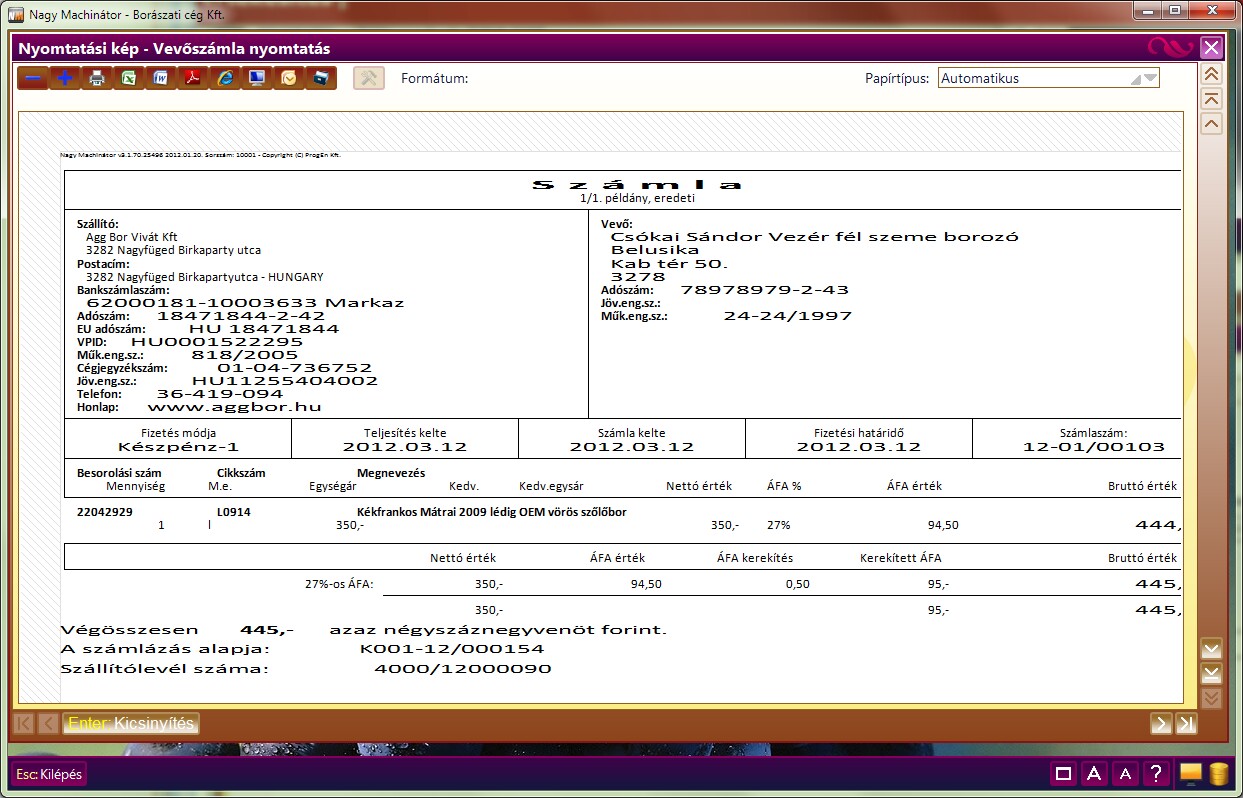
Task: Click the gold database icon in status bar
Action: 1218,774
